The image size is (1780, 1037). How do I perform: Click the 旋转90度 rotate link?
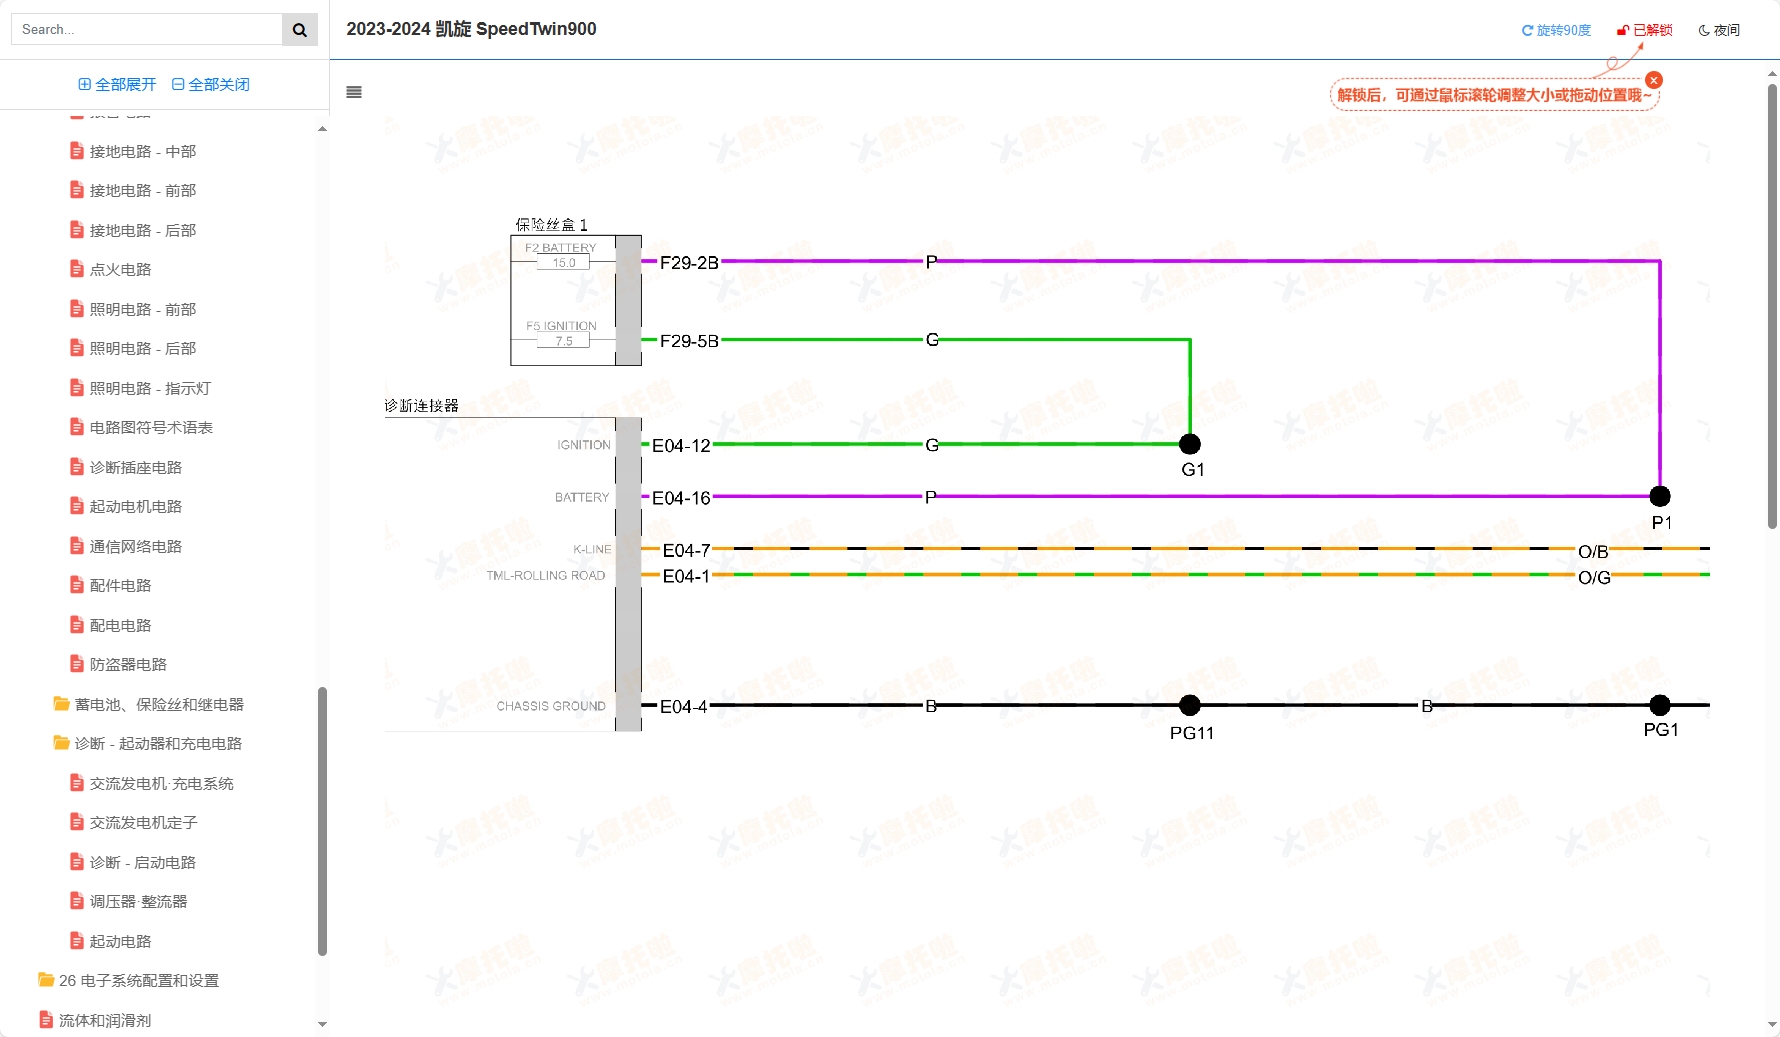1556,30
